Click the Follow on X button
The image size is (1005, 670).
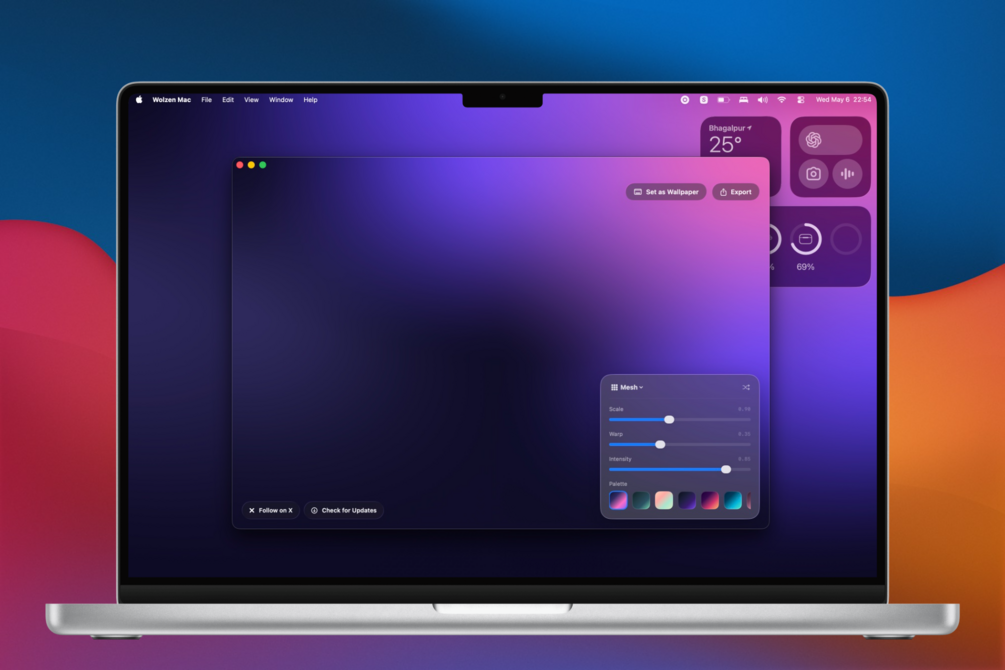pos(270,510)
